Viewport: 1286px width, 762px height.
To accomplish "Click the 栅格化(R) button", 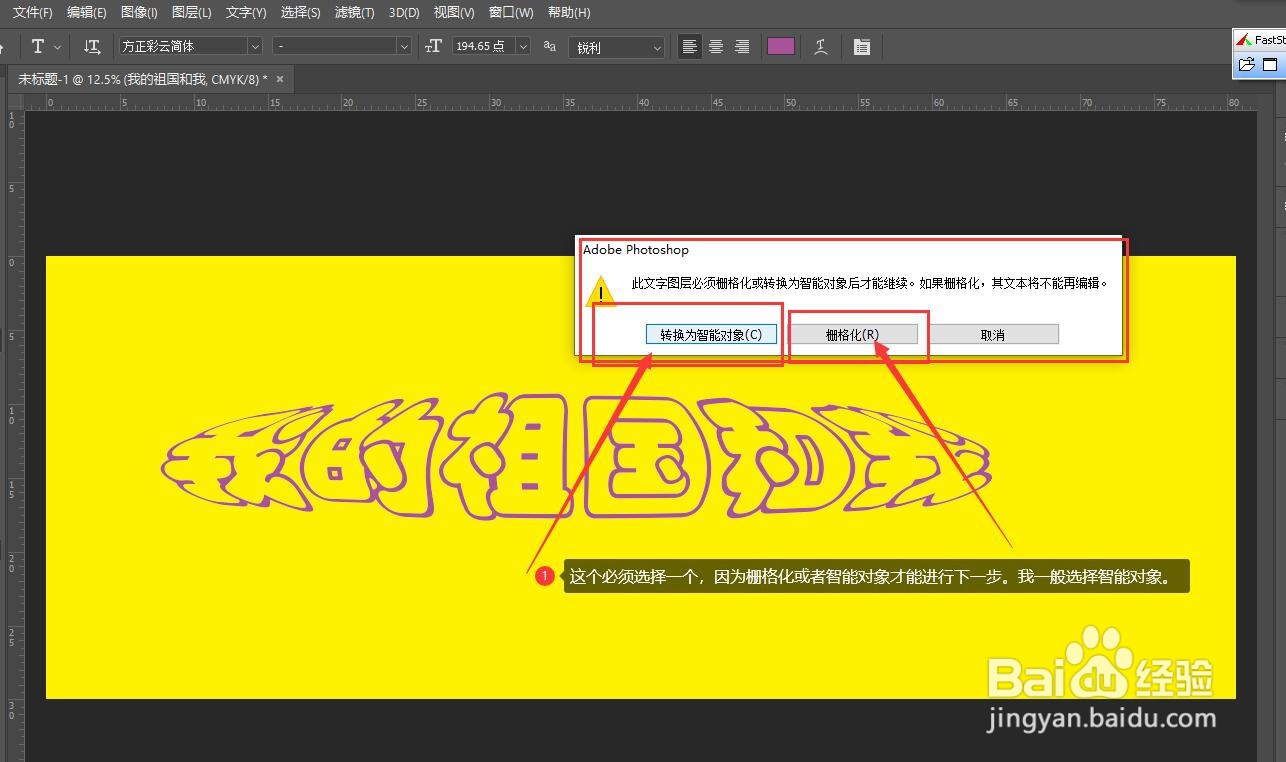I will pos(852,335).
